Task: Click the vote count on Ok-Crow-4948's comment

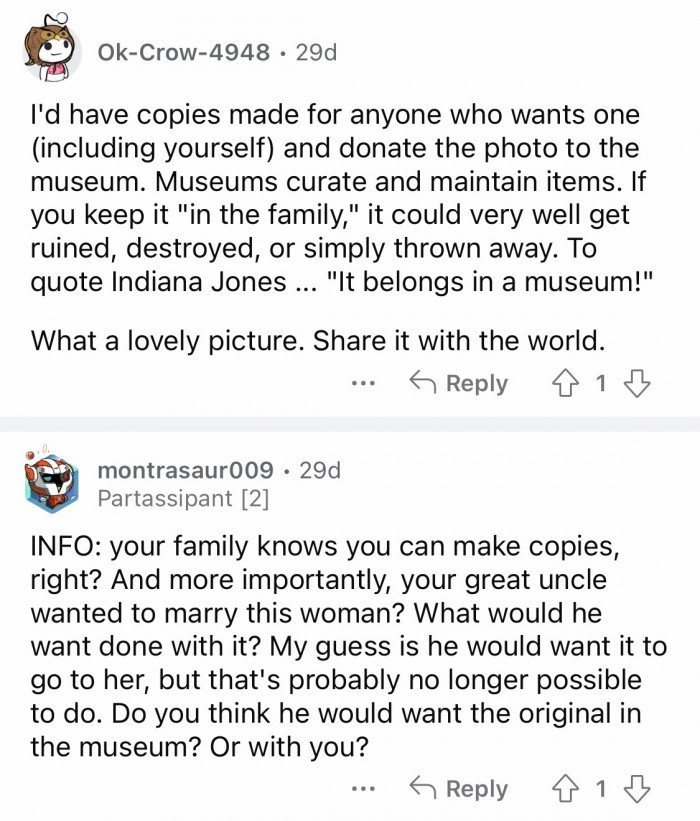Action: 602,384
